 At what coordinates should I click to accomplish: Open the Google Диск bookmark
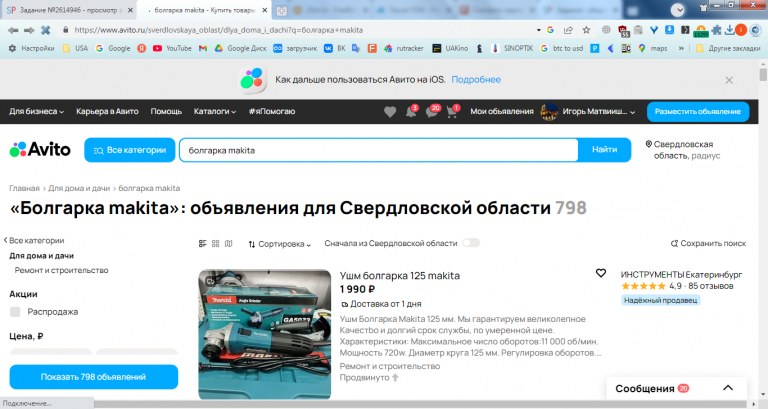coord(240,48)
